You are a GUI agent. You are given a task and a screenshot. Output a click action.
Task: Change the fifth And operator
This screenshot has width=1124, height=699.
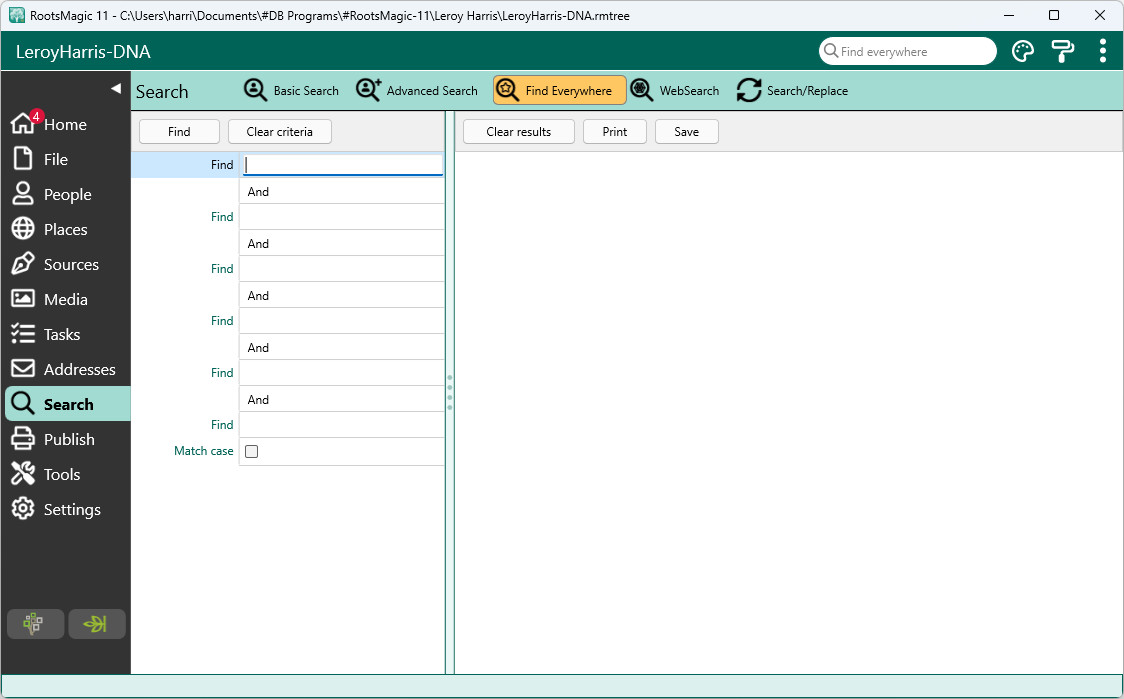click(342, 399)
